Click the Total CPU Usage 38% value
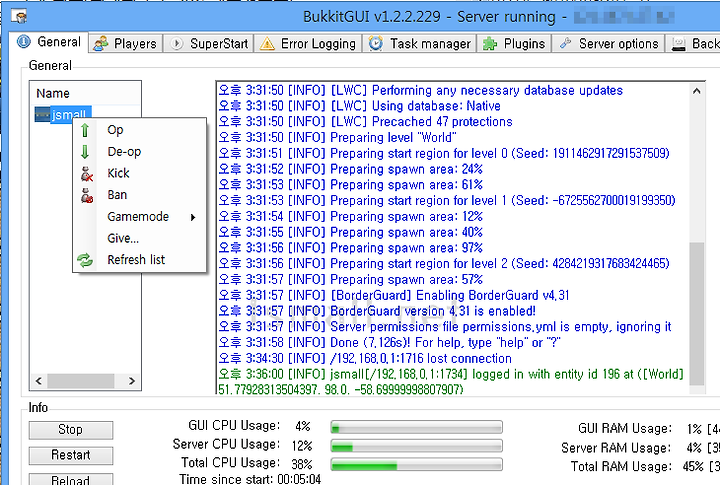The image size is (720, 485). [x=302, y=464]
